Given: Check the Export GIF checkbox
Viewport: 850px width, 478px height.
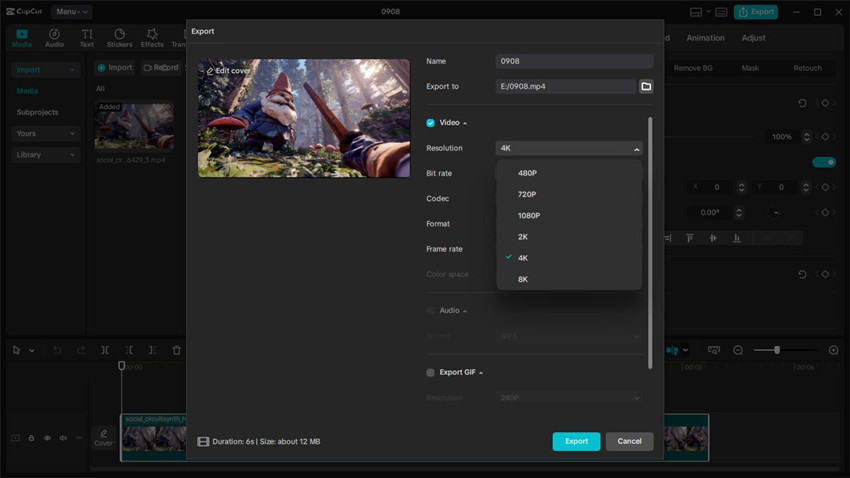Looking at the screenshot, I should (x=430, y=372).
